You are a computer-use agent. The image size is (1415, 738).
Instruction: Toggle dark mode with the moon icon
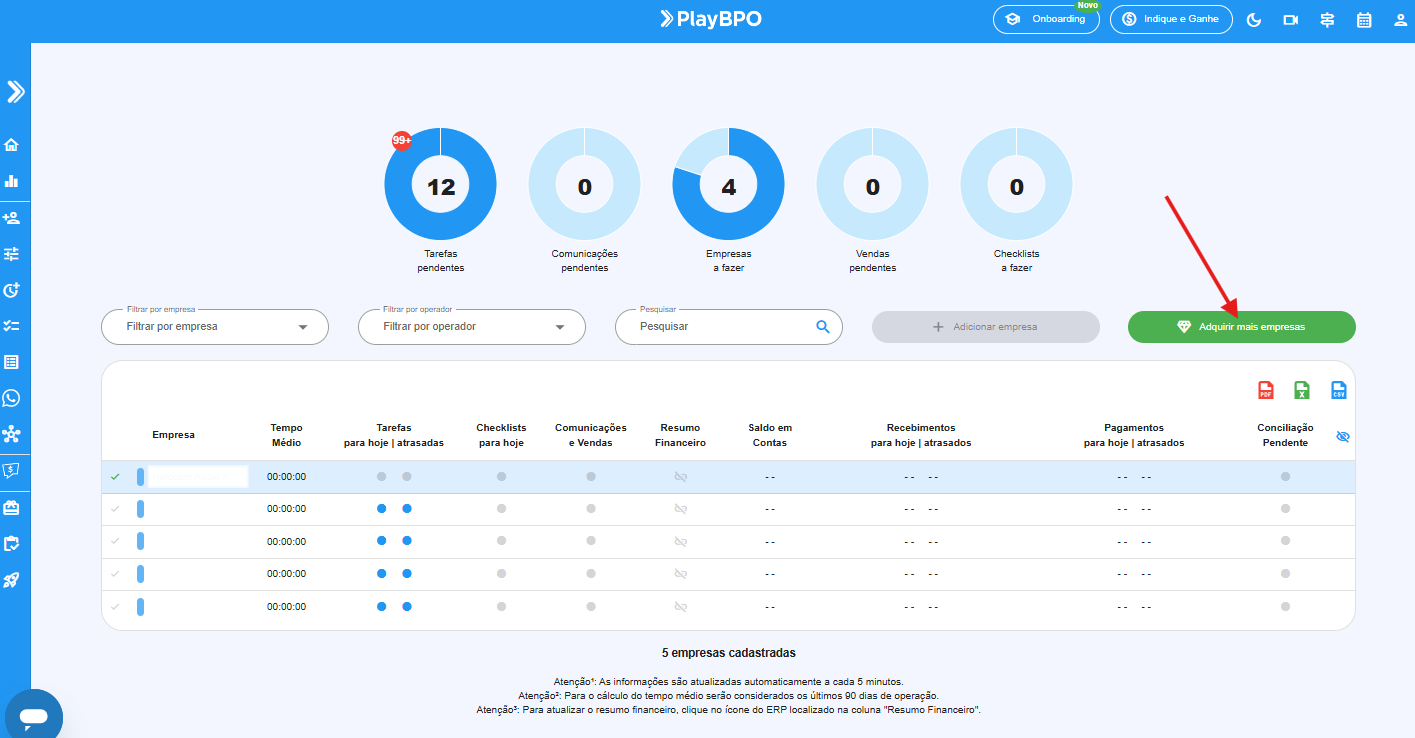1254,20
